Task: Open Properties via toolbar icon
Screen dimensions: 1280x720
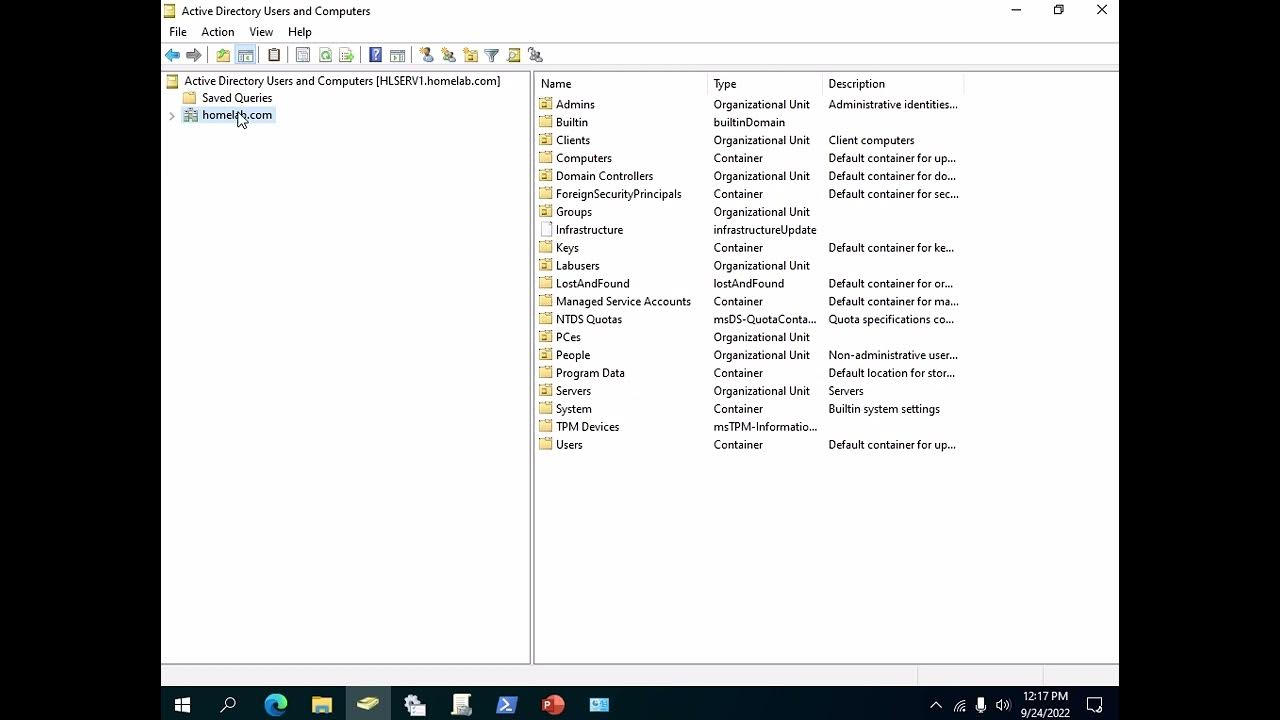Action: [303, 55]
